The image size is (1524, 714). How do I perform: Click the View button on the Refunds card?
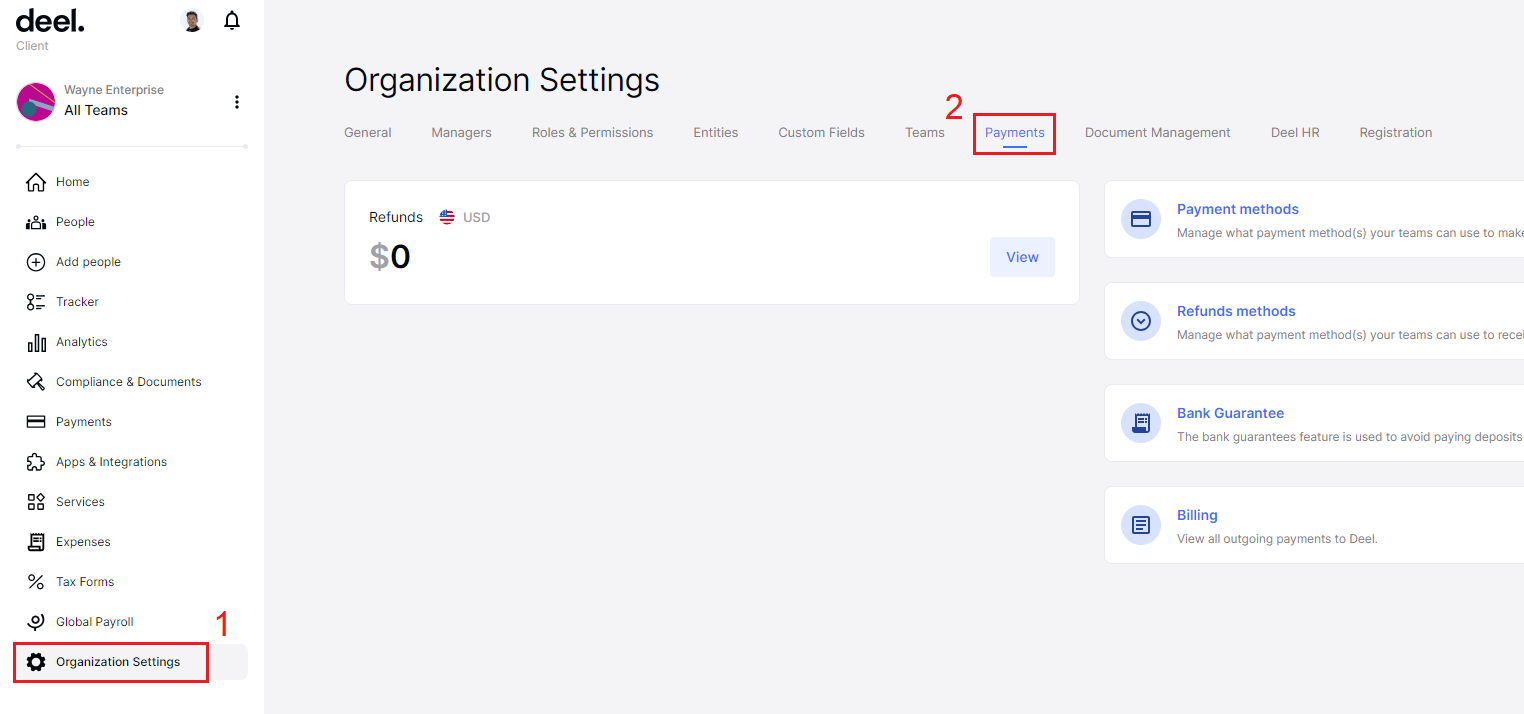click(x=1022, y=257)
